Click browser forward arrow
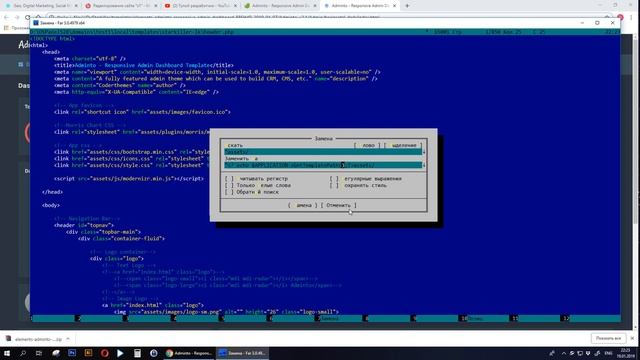 point(17,17)
